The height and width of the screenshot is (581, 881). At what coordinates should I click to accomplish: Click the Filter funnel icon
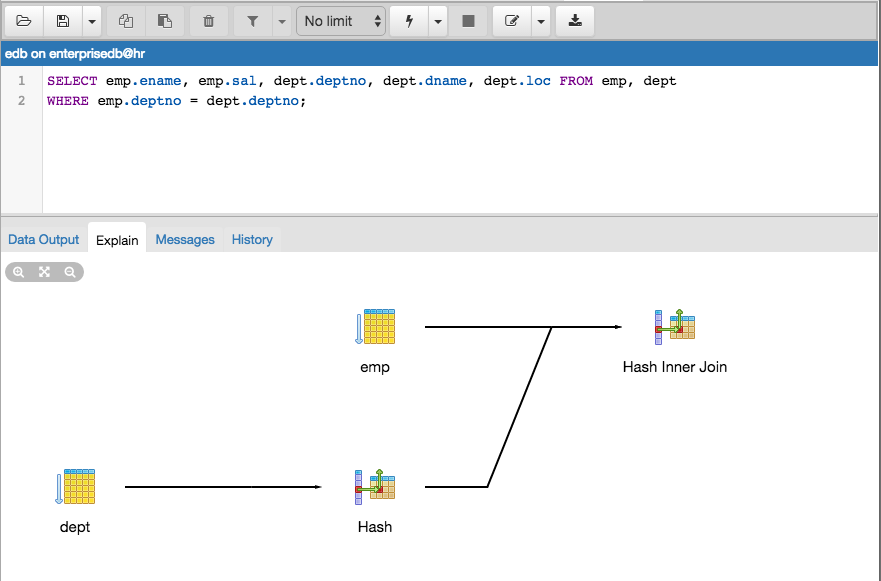(x=253, y=21)
